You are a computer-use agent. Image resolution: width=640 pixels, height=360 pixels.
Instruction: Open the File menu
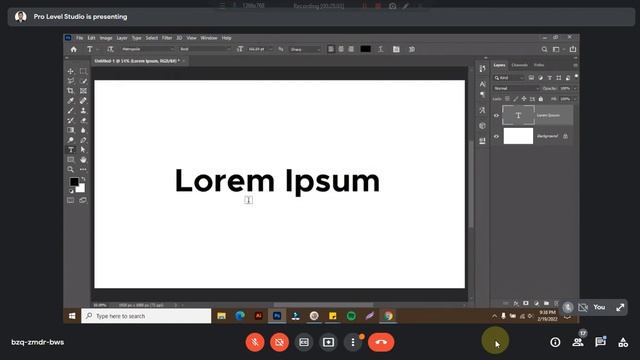[x=80, y=38]
